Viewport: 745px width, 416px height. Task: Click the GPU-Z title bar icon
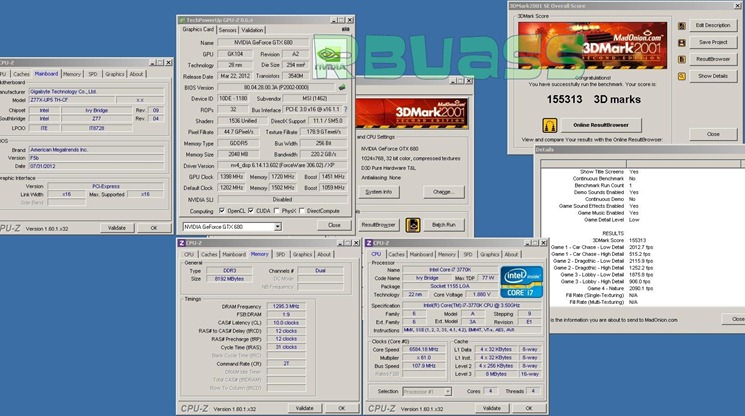click(181, 20)
